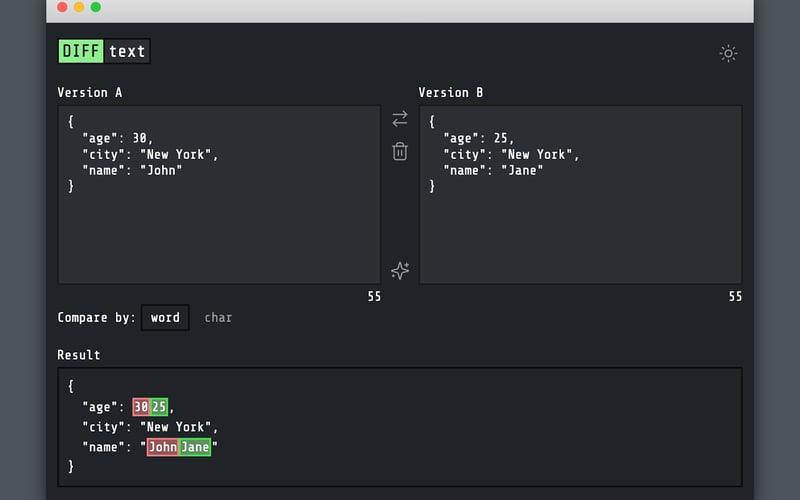Screen dimensions: 800x500
Task: Click the sparkle format icon
Action: pos(400,271)
